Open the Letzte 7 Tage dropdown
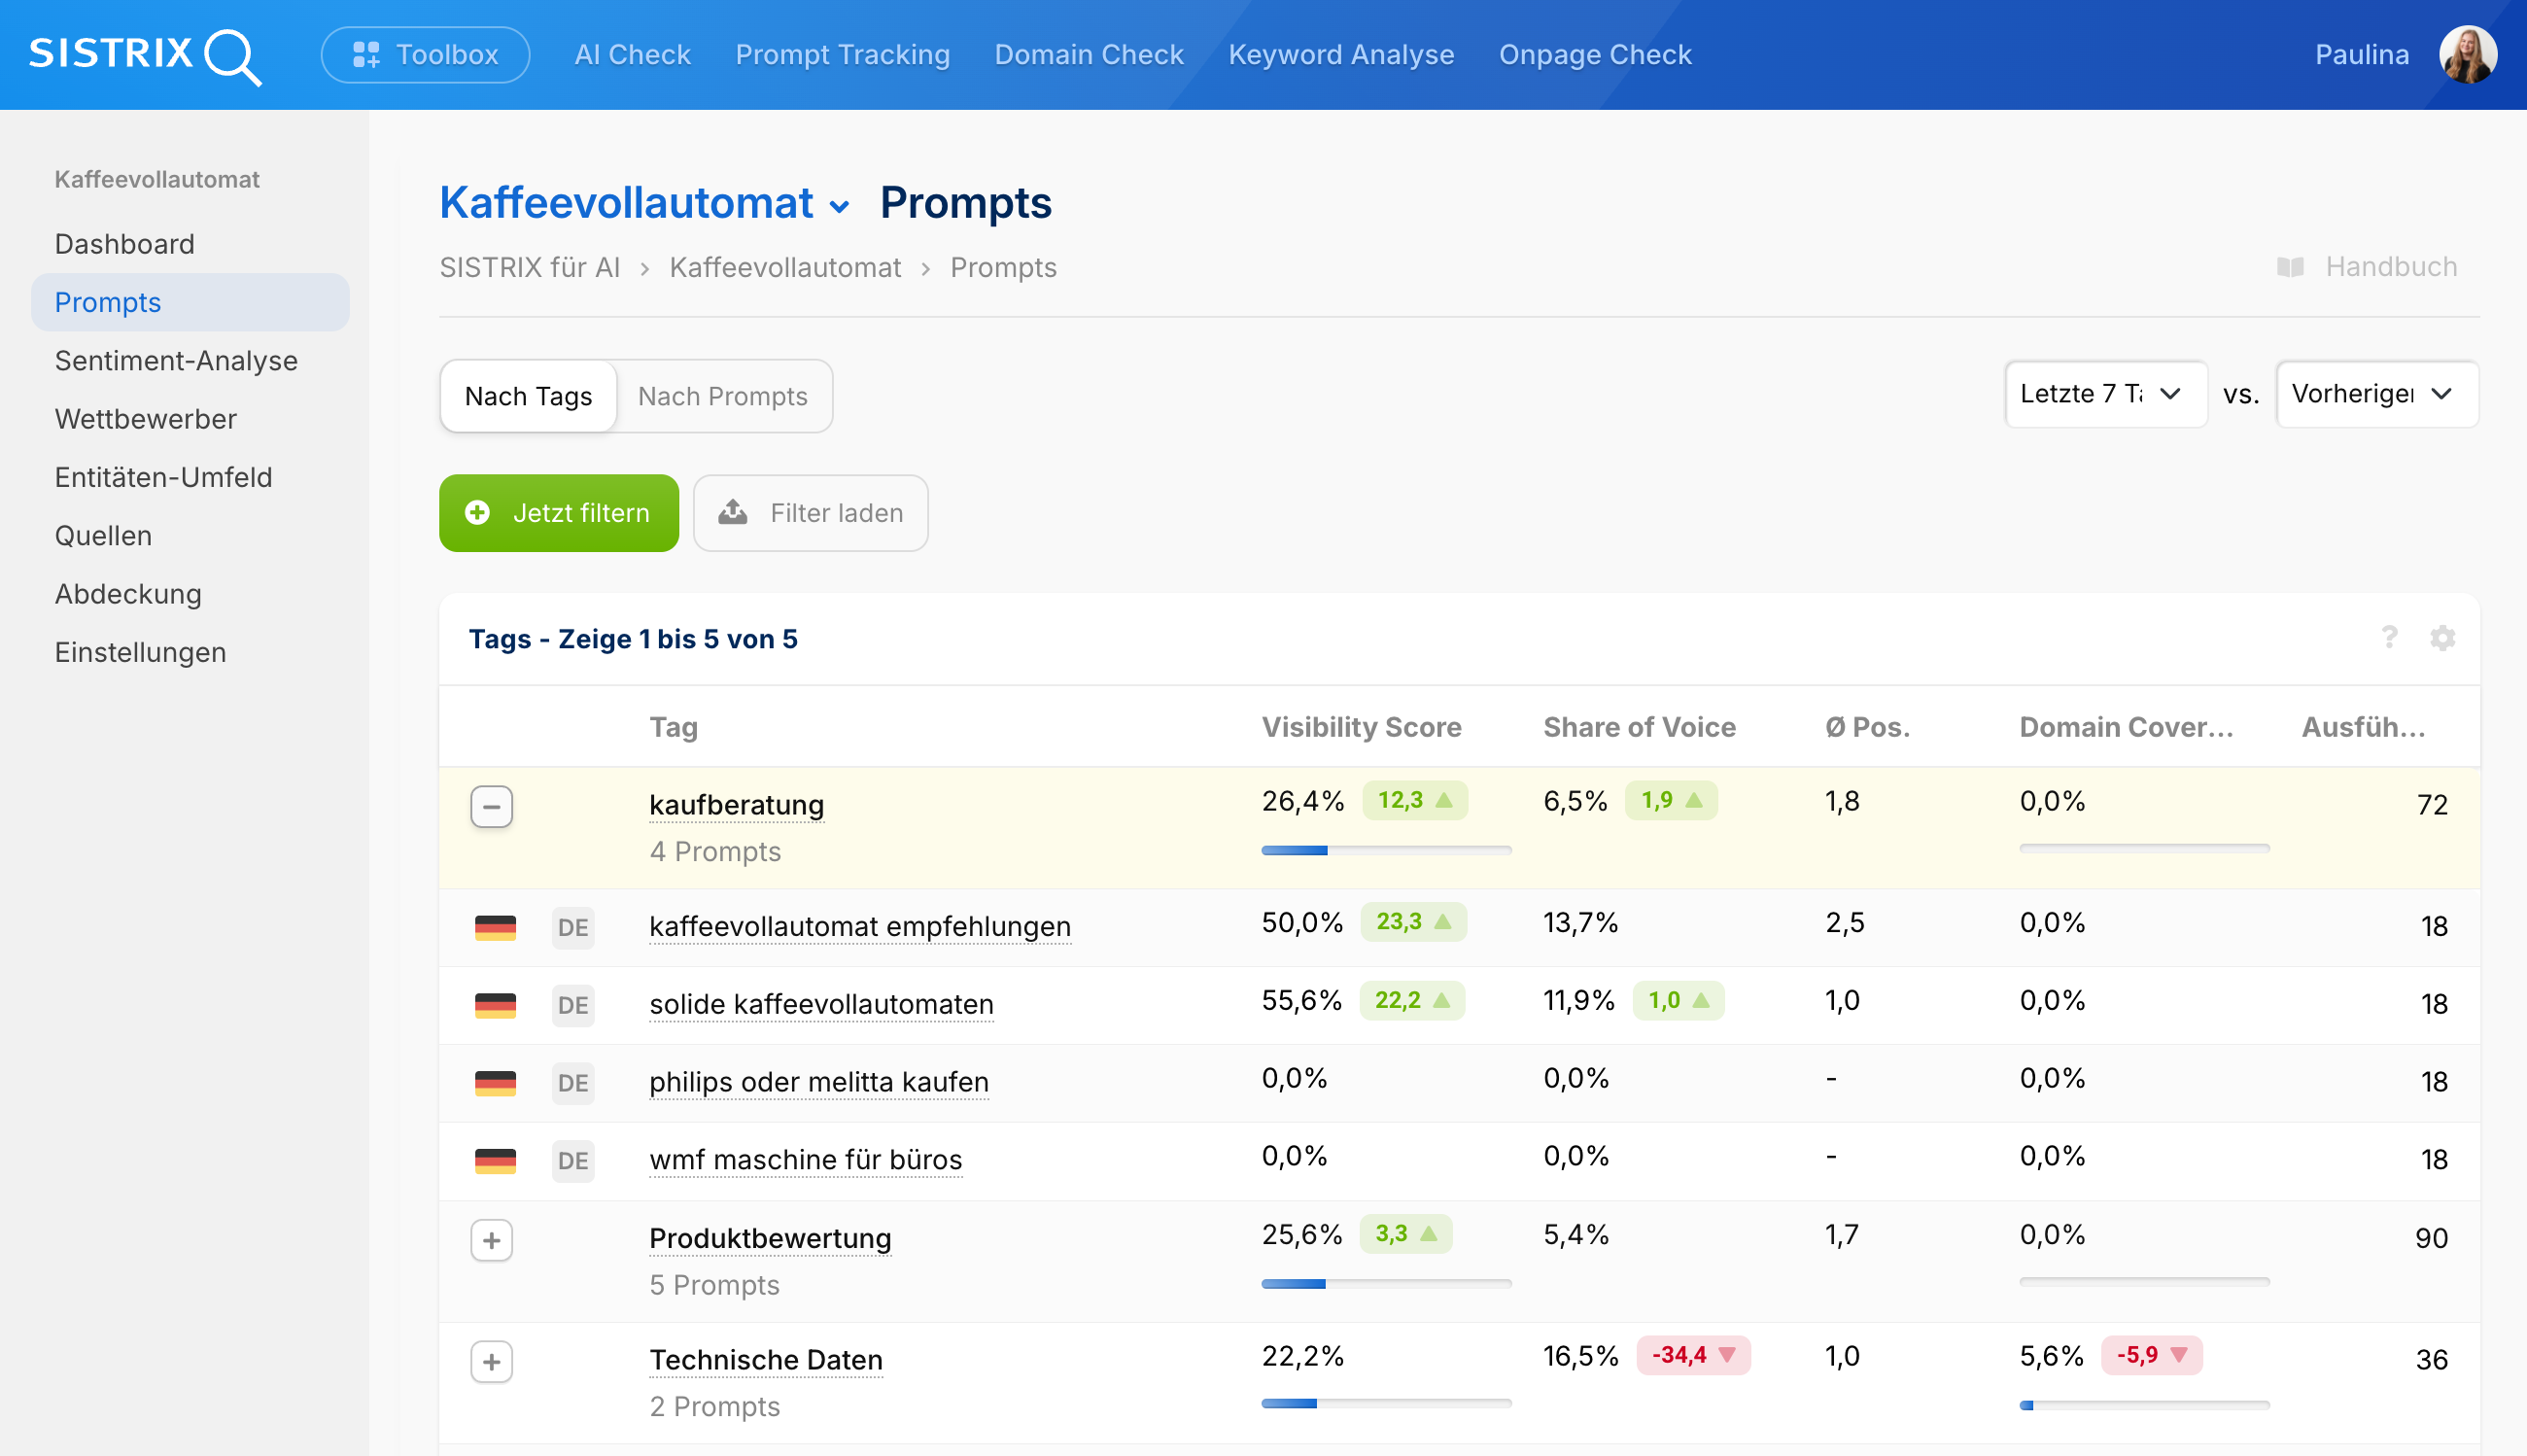The width and height of the screenshot is (2527, 1456). (2105, 394)
